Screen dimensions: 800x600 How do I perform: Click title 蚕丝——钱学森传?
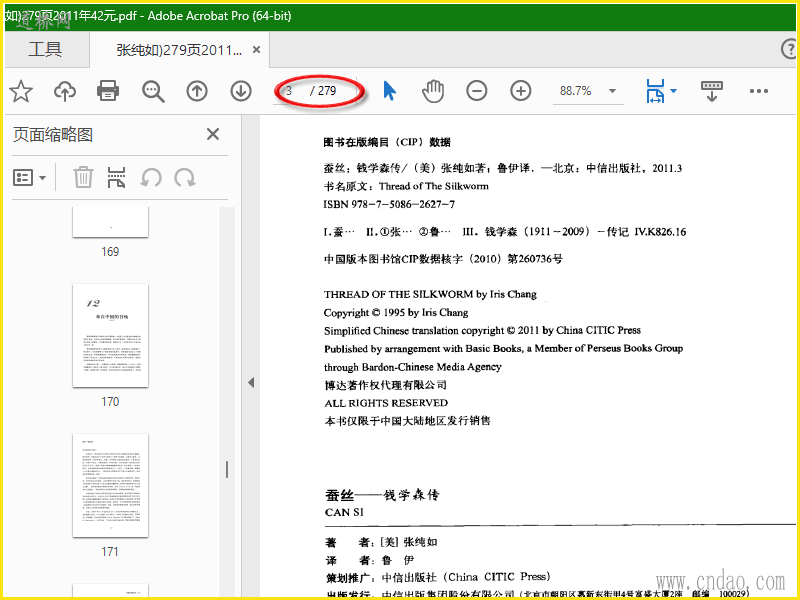tap(382, 494)
